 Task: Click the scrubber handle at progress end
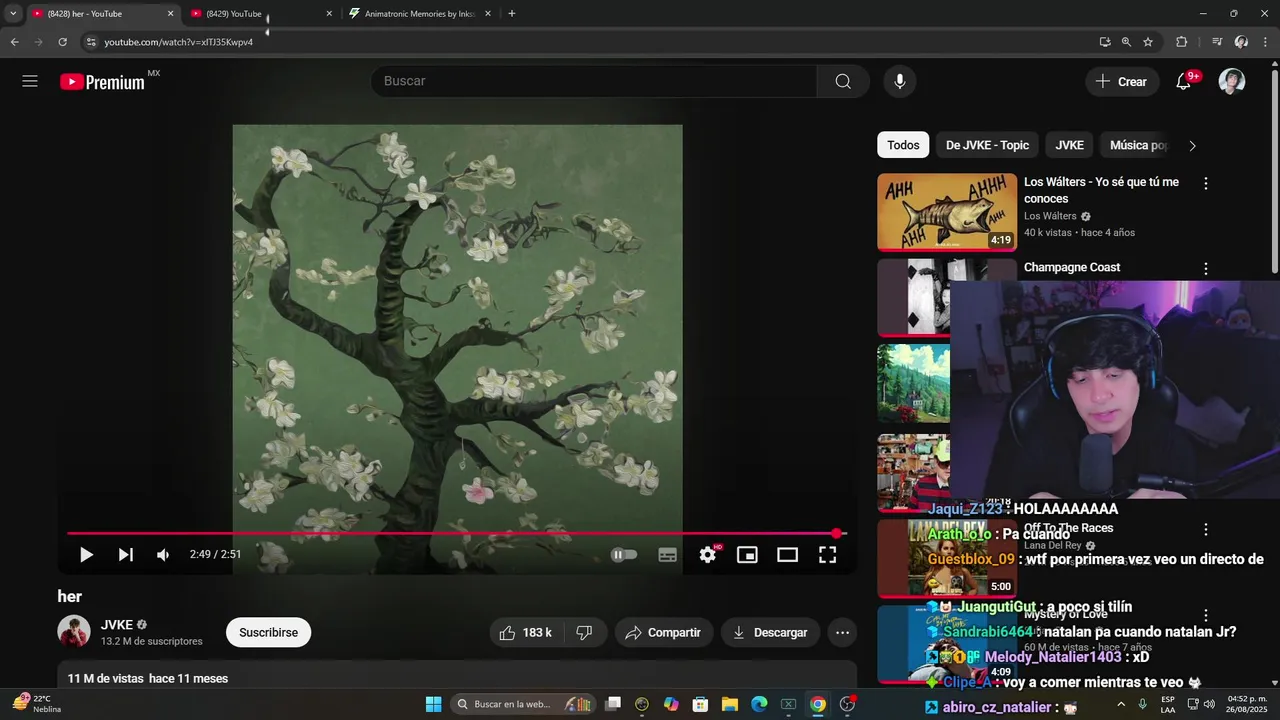click(837, 534)
